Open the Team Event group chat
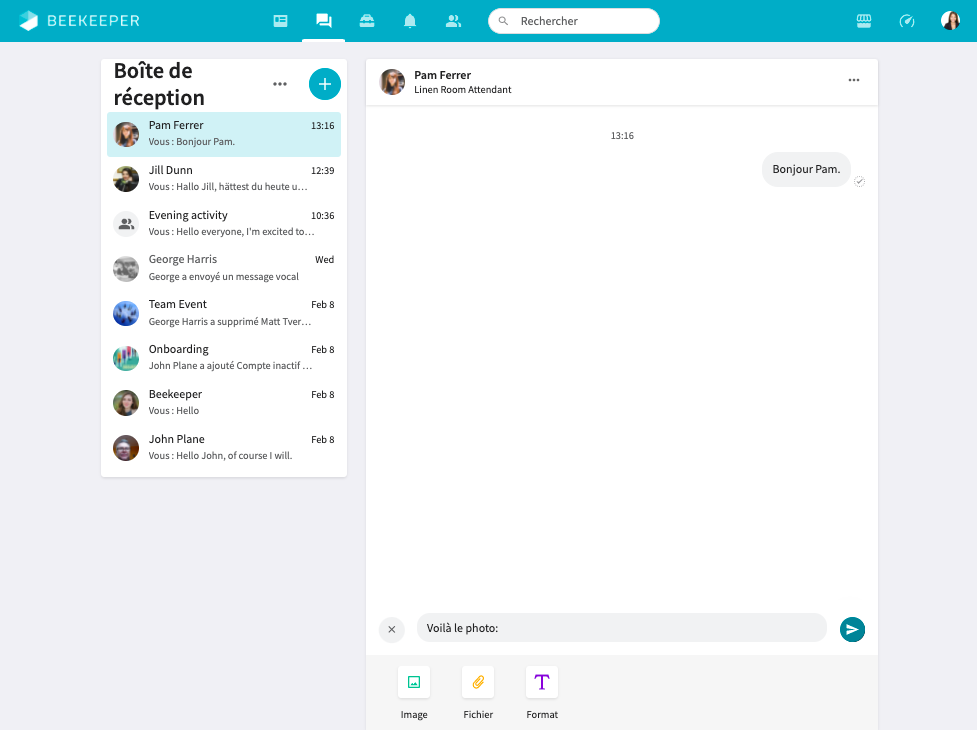The height and width of the screenshot is (730, 977). (x=223, y=312)
